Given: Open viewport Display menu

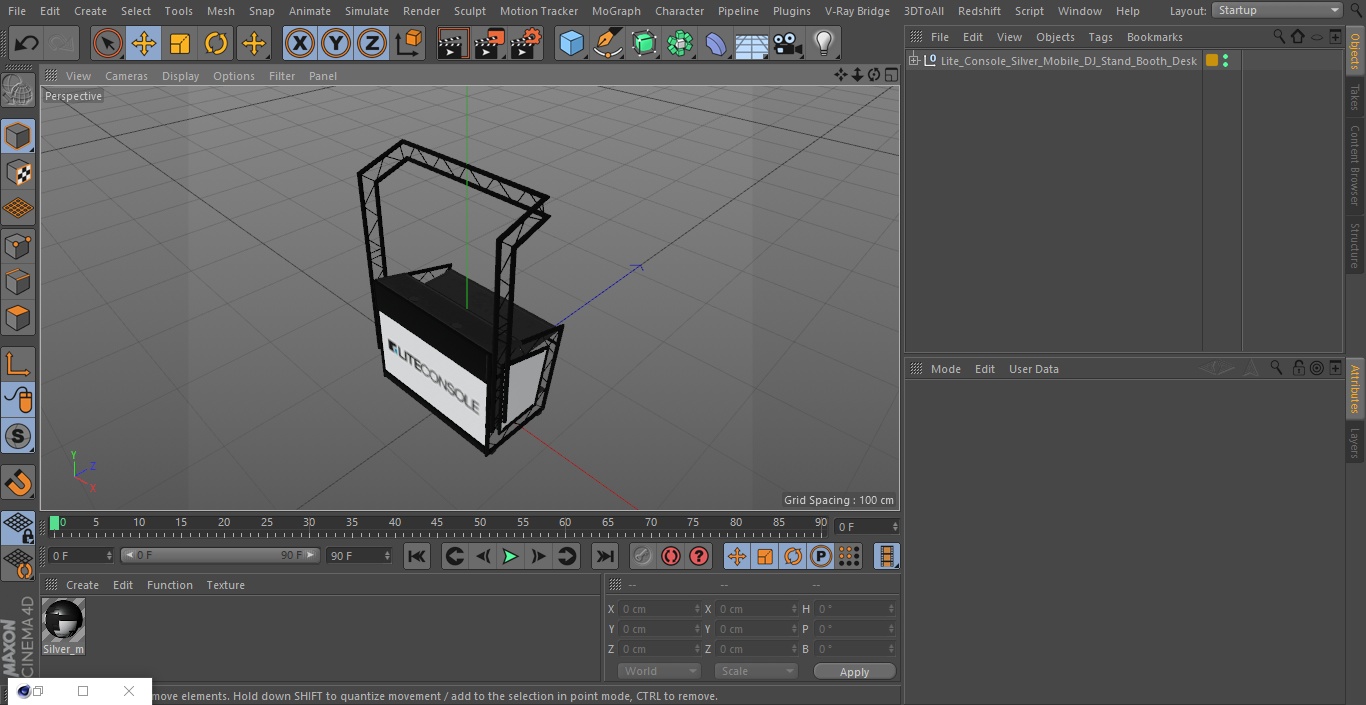Looking at the screenshot, I should [x=180, y=76].
